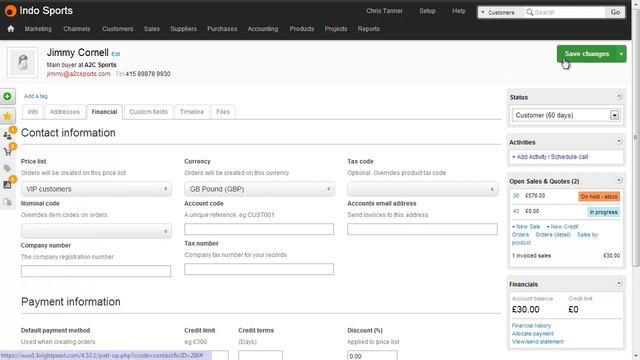This screenshot has height=360, width=640.
Task: Click the Add a tag link
Action: coord(36,96)
